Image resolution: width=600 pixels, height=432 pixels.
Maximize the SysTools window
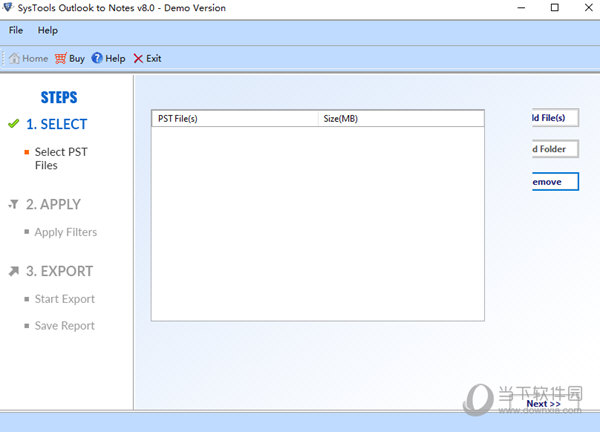pyautogui.click(x=554, y=8)
